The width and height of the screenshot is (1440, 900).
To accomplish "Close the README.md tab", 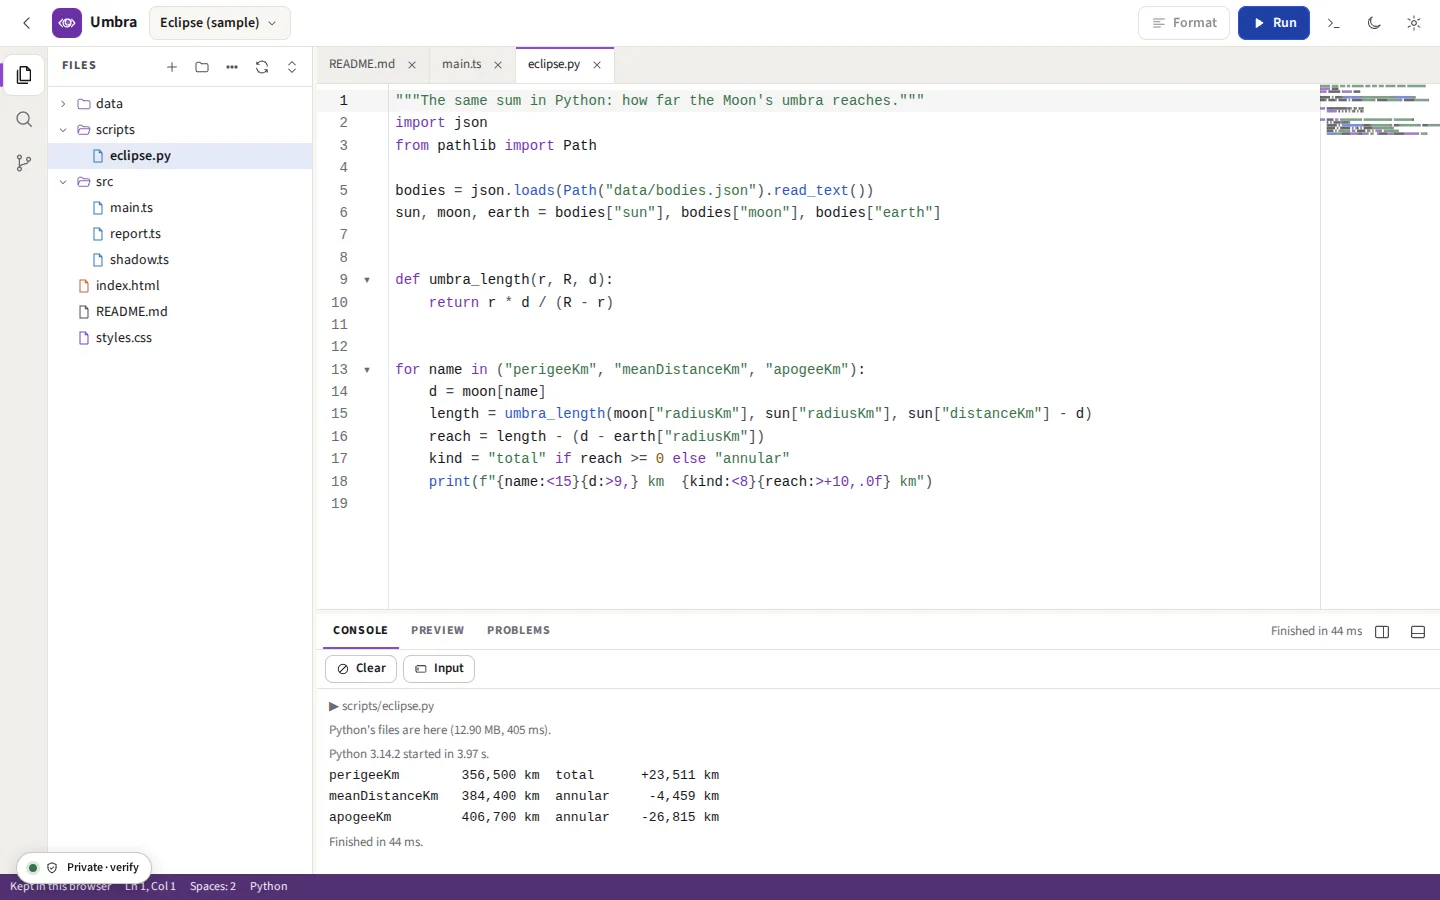I will coord(412,65).
